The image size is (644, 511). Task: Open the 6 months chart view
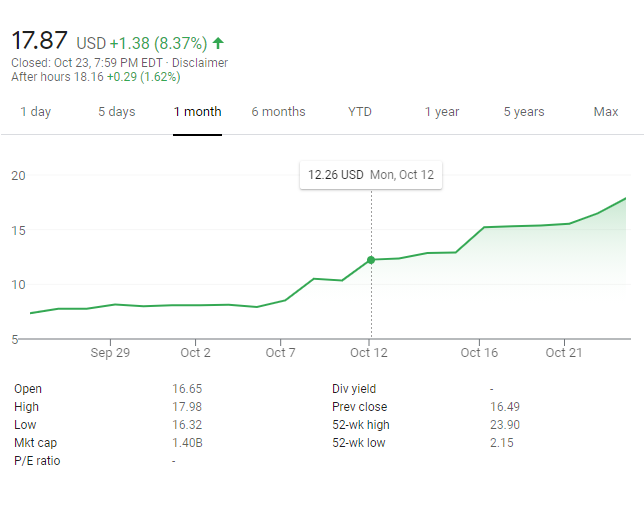278,112
